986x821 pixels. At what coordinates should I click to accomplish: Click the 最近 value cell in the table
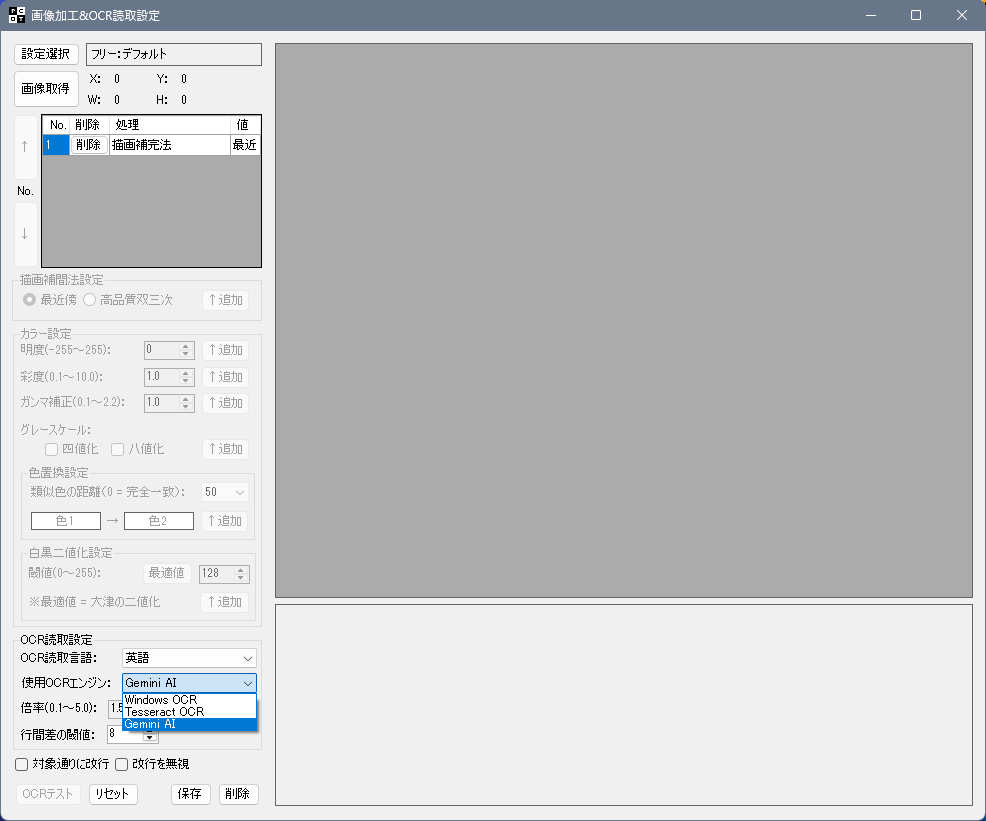click(245, 145)
